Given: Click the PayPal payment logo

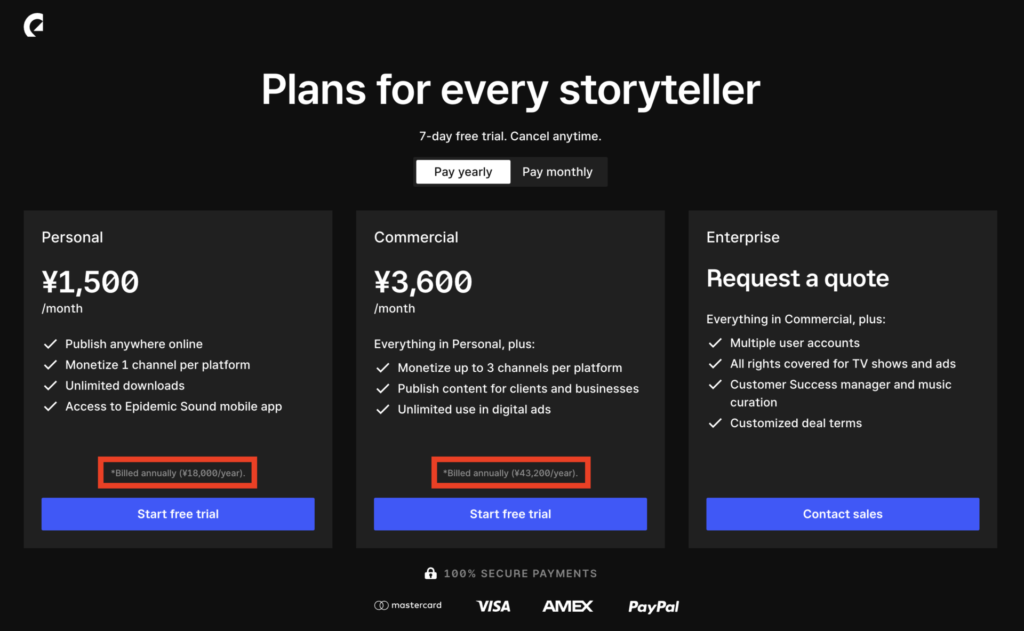Looking at the screenshot, I should [x=653, y=607].
